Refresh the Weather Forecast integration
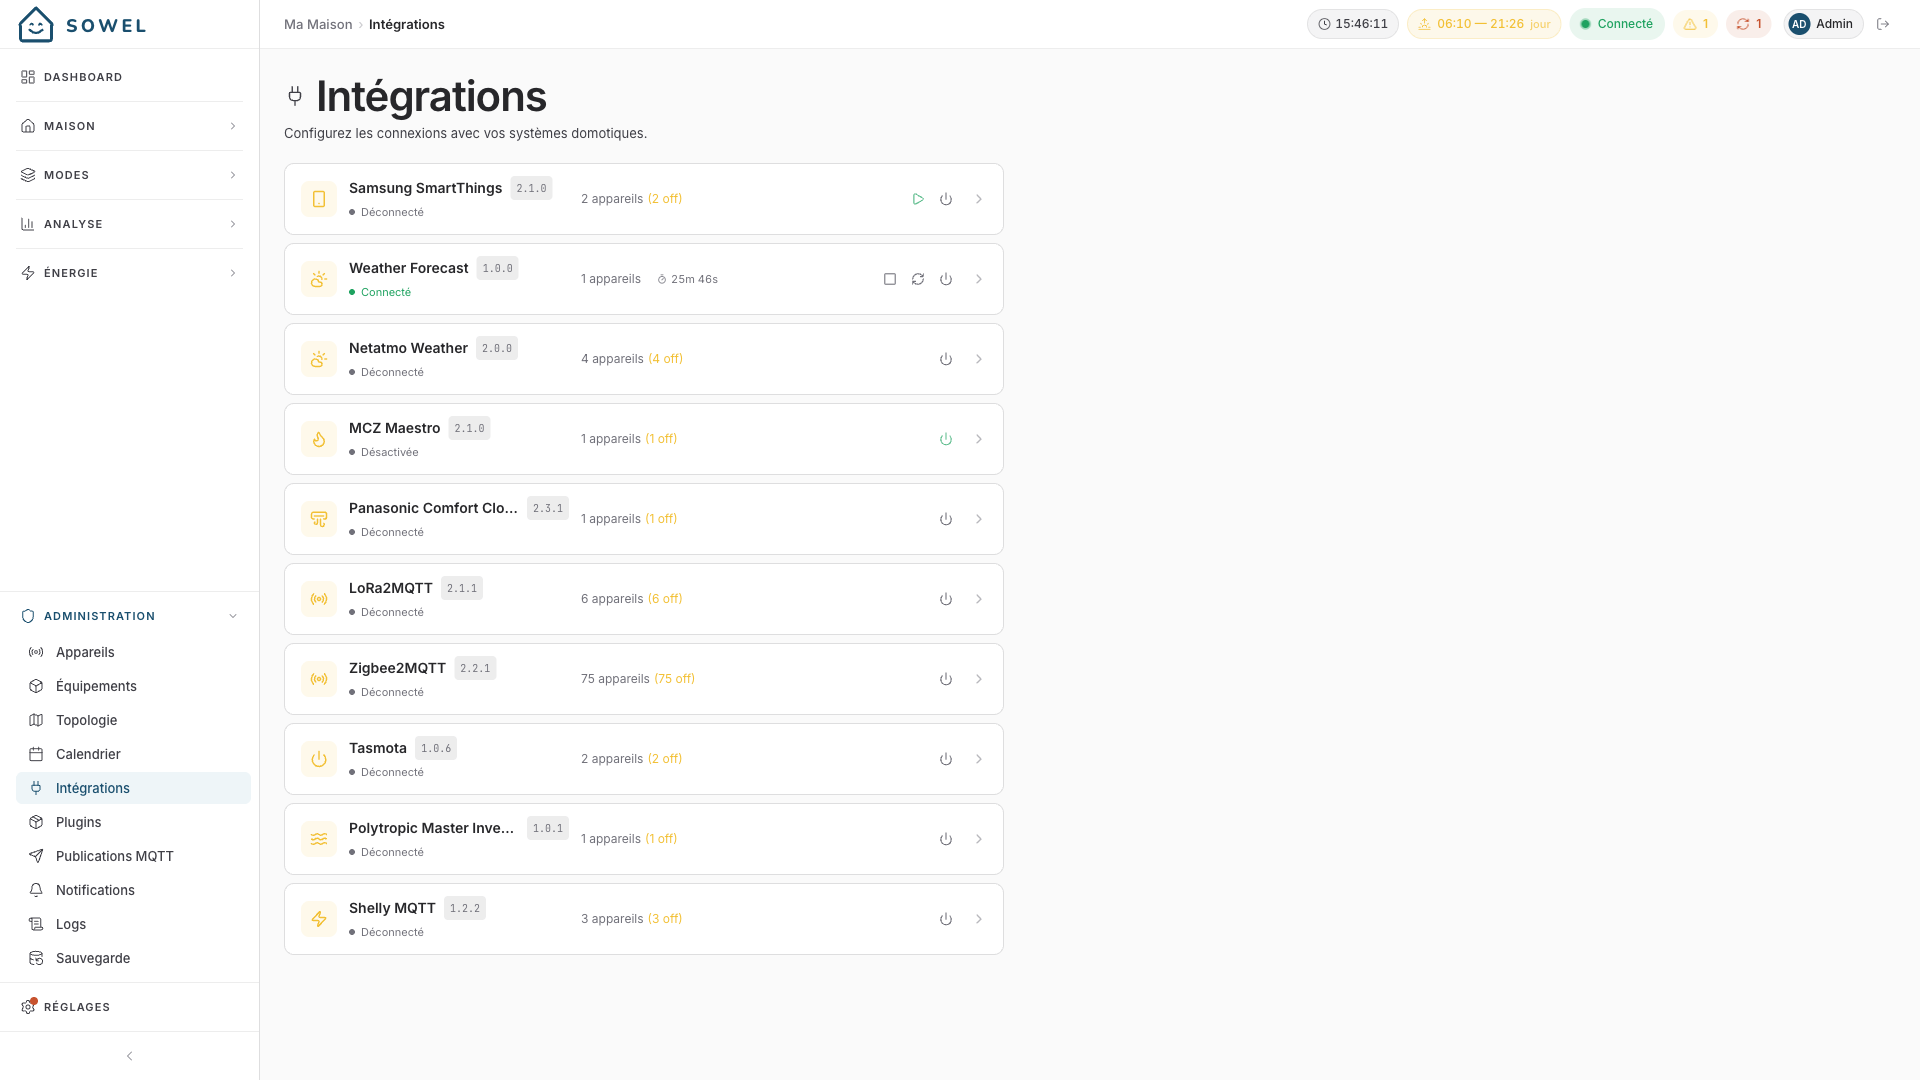This screenshot has height=1080, width=1920. point(918,279)
